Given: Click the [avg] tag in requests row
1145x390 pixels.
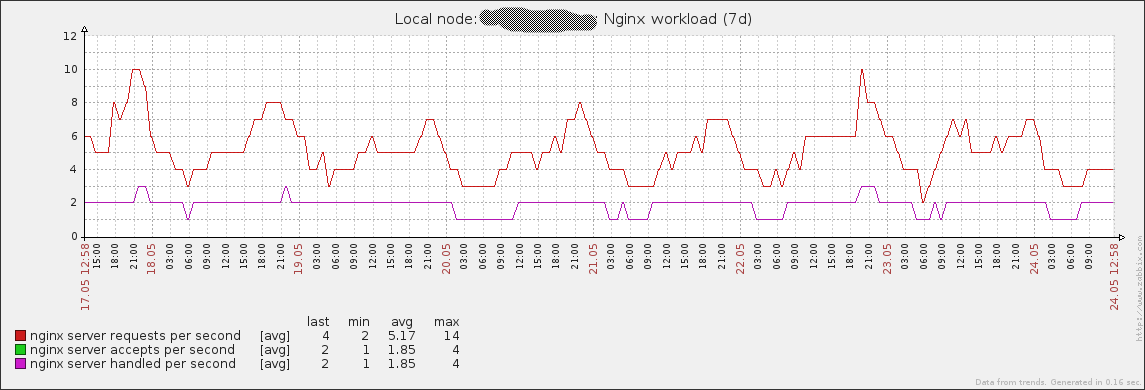Looking at the screenshot, I should [x=275, y=337].
